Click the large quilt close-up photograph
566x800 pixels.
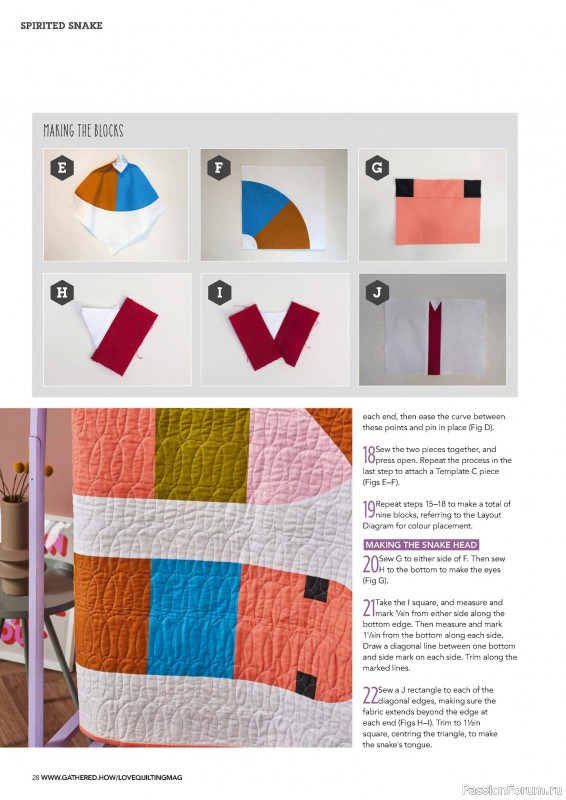tap(176, 578)
